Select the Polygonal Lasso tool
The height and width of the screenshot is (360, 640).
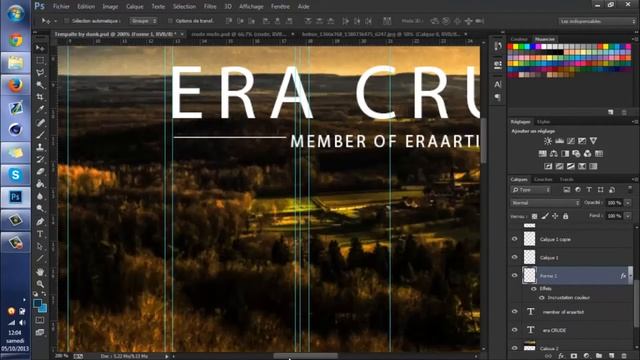click(40, 73)
